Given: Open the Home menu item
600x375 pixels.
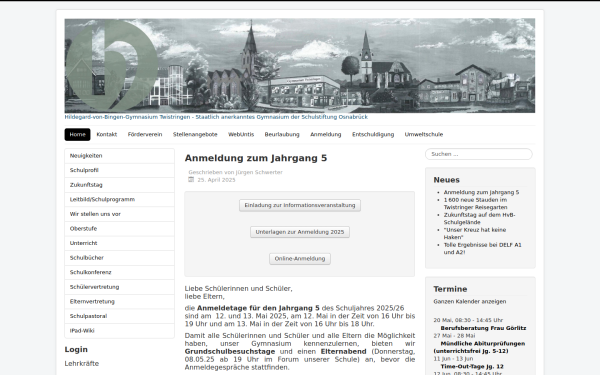Looking at the screenshot, I should (x=77, y=134).
